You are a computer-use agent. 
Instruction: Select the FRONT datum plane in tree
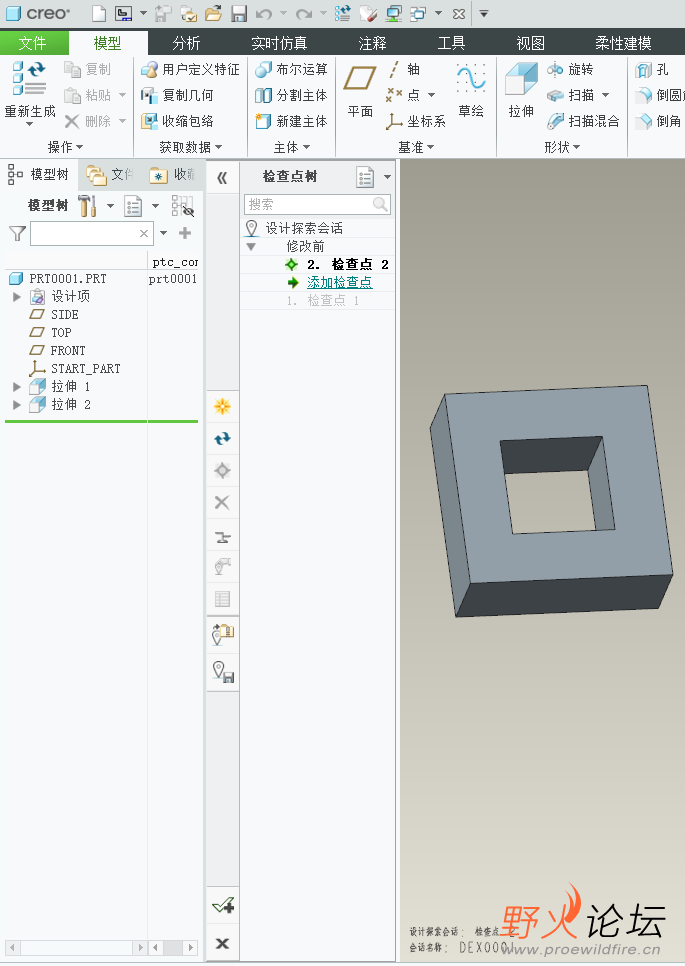(68, 351)
